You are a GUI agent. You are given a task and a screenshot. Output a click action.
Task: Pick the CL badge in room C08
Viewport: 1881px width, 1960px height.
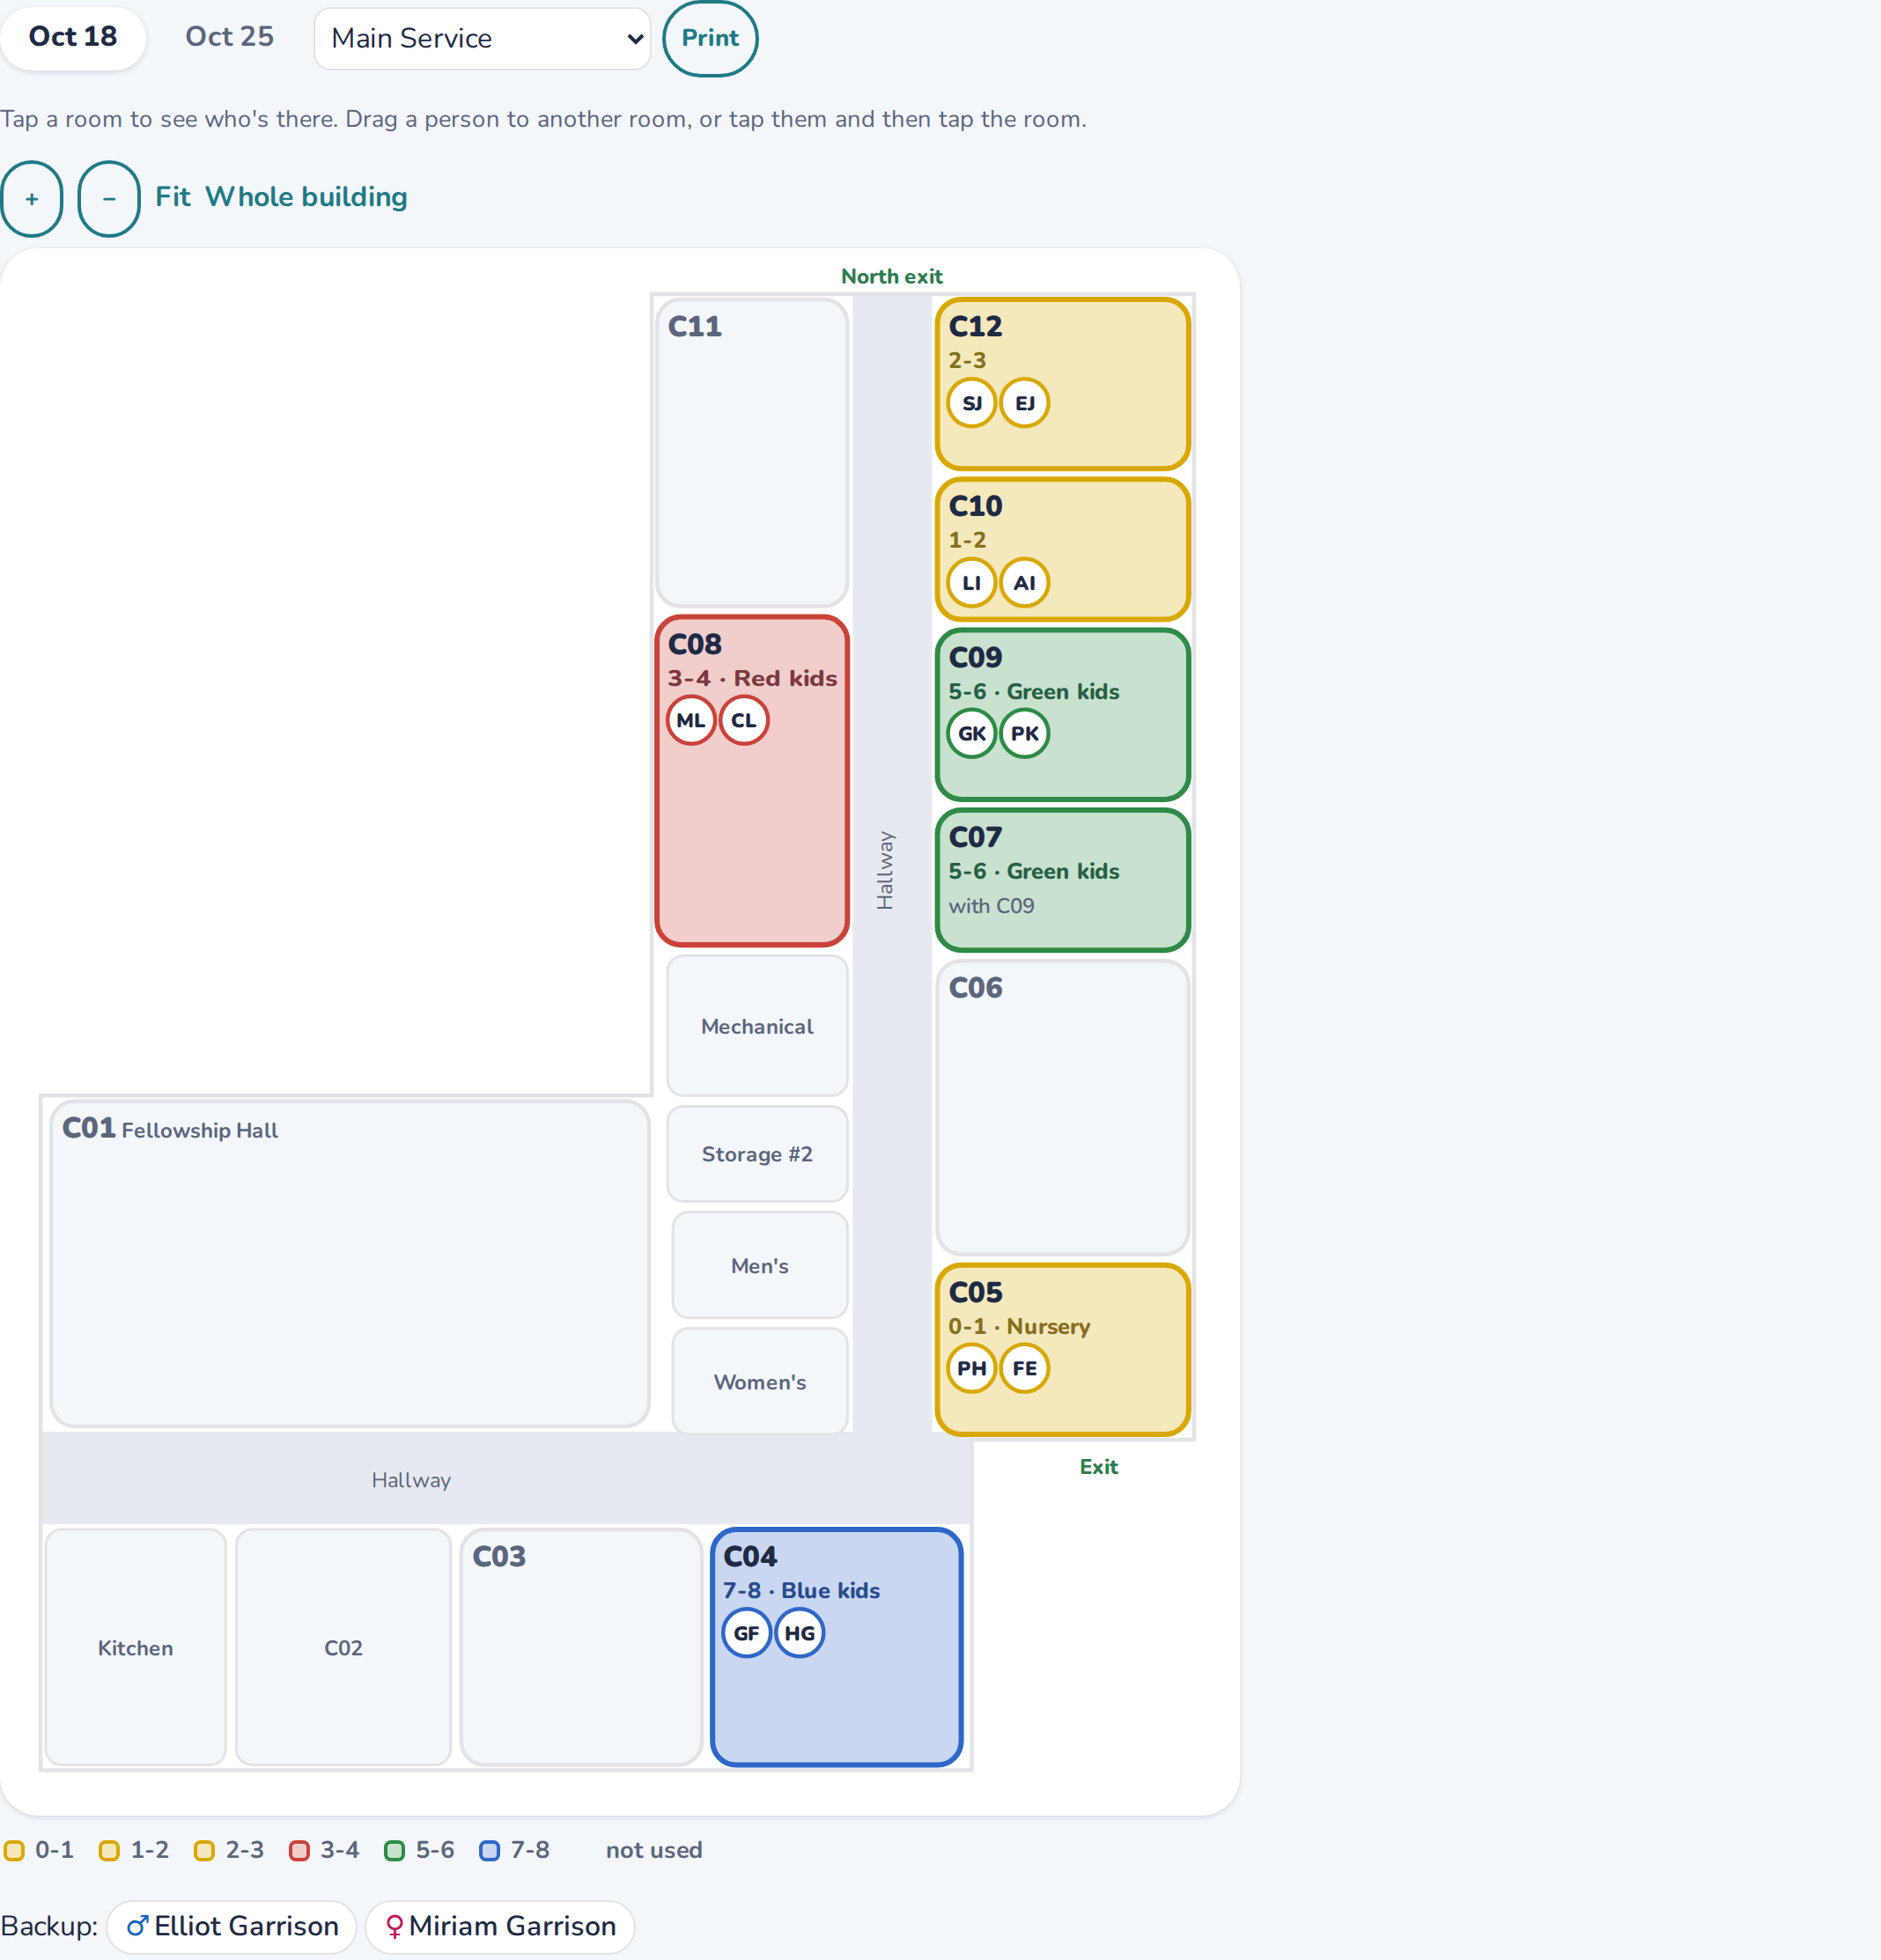coord(743,721)
